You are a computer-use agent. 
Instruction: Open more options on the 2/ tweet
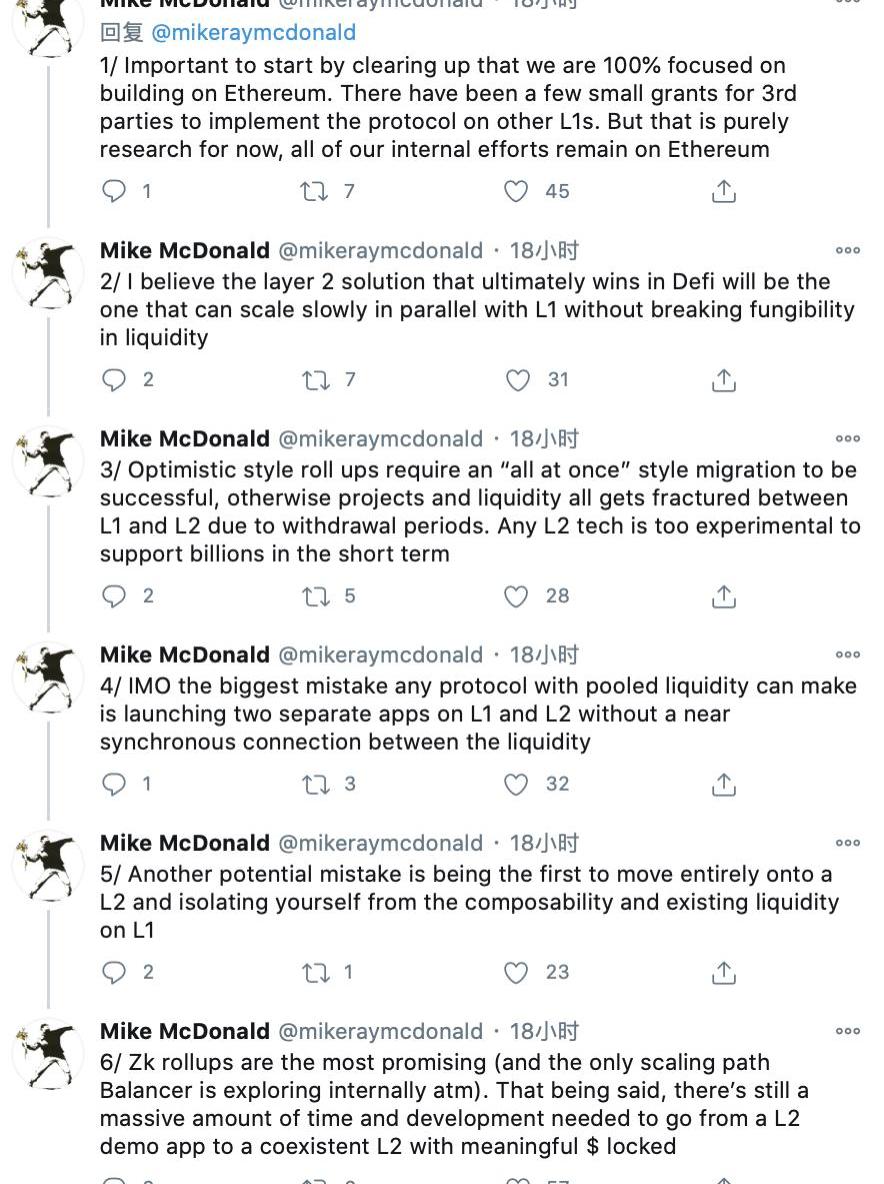click(x=848, y=251)
